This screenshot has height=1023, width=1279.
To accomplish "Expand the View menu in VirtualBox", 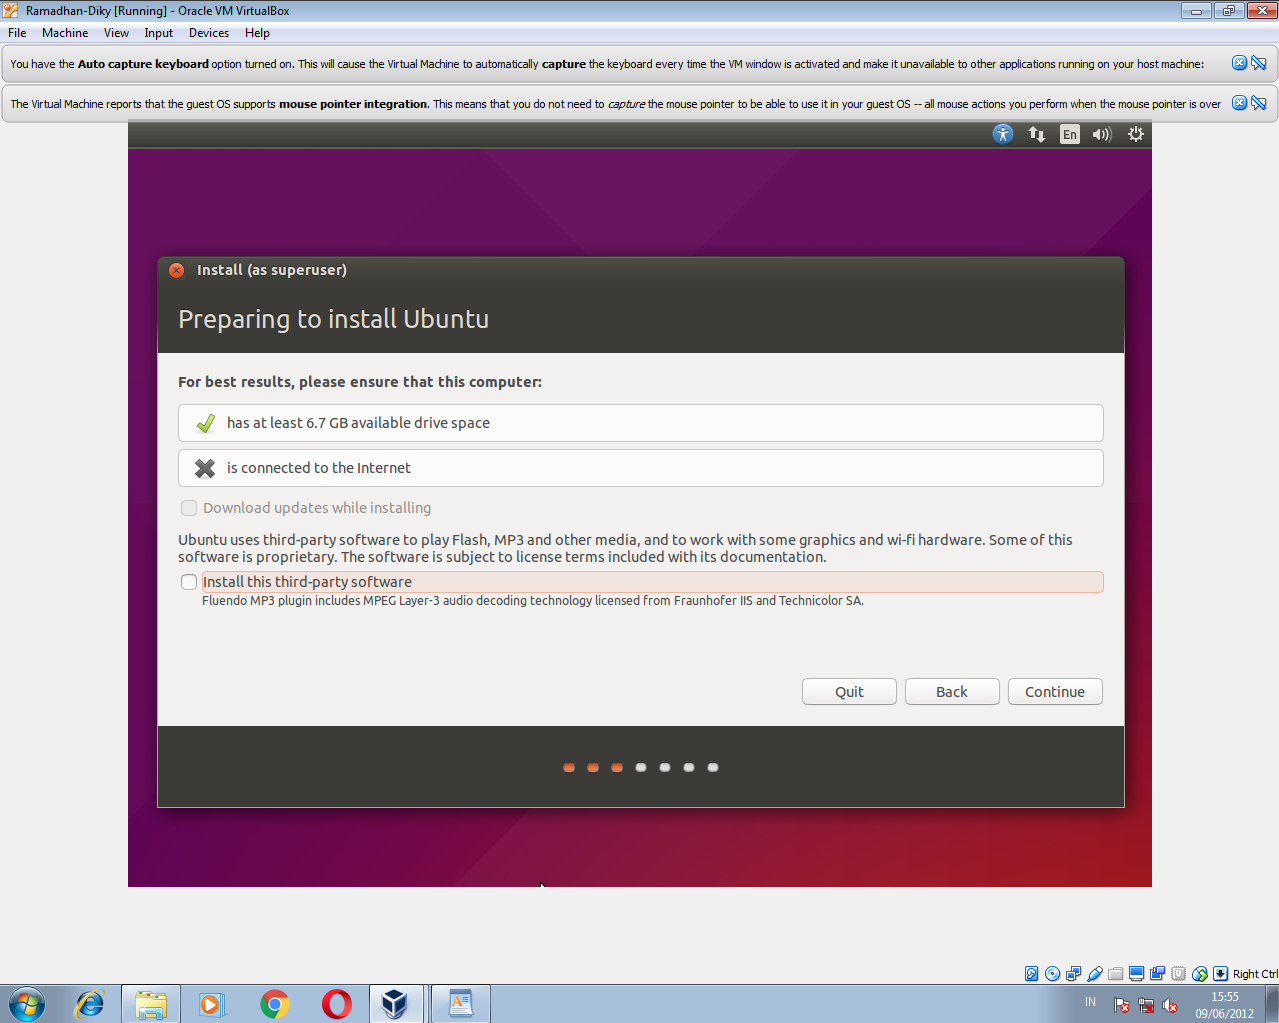I will 116,32.
